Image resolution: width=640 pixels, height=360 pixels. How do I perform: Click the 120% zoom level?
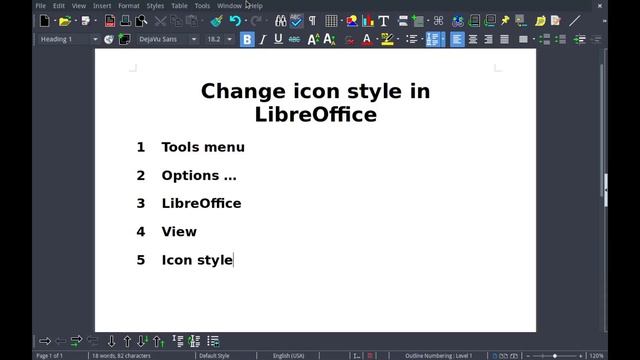click(x=596, y=356)
